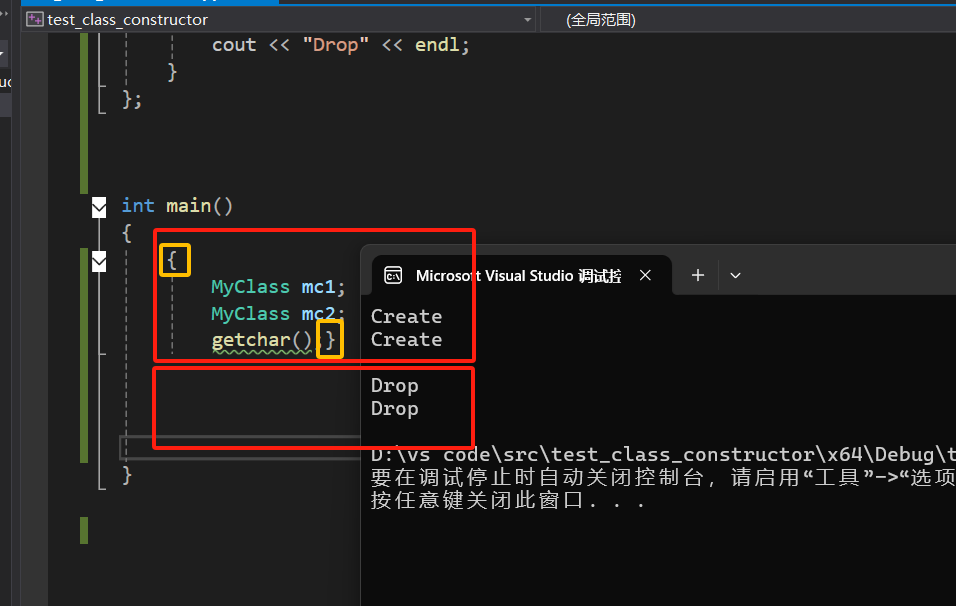Click MyClass type on the mc1 line

pyautogui.click(x=250, y=287)
